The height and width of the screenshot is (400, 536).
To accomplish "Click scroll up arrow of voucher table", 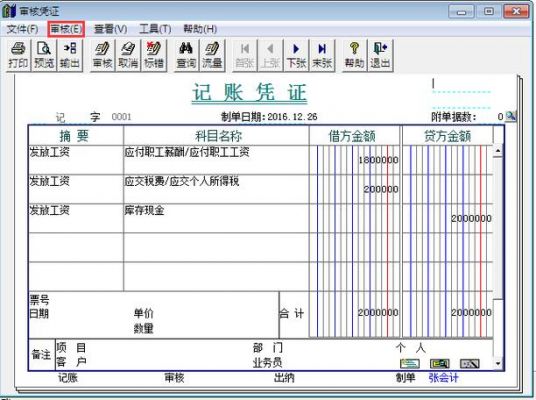I will (x=498, y=150).
